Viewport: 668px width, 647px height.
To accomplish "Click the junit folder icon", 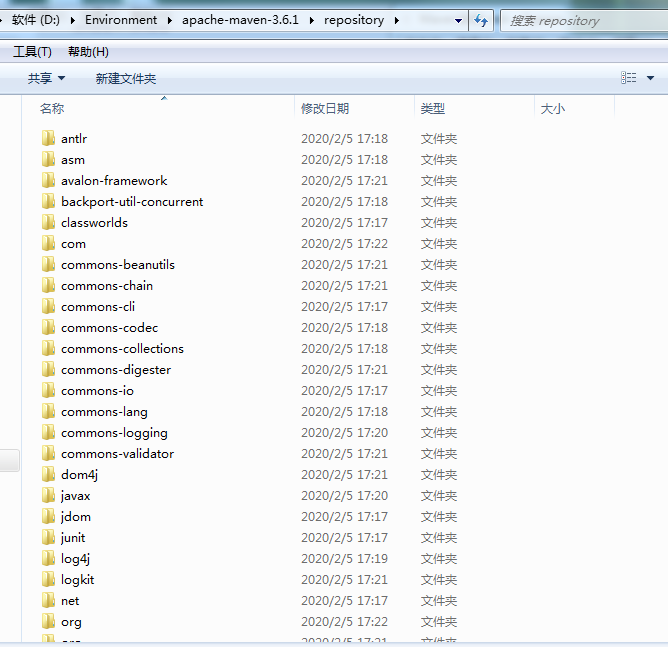I will (48, 537).
